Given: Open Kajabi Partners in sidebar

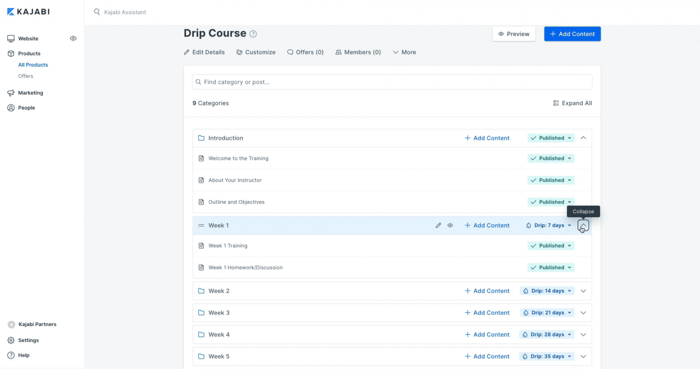Looking at the screenshot, I should [38, 324].
